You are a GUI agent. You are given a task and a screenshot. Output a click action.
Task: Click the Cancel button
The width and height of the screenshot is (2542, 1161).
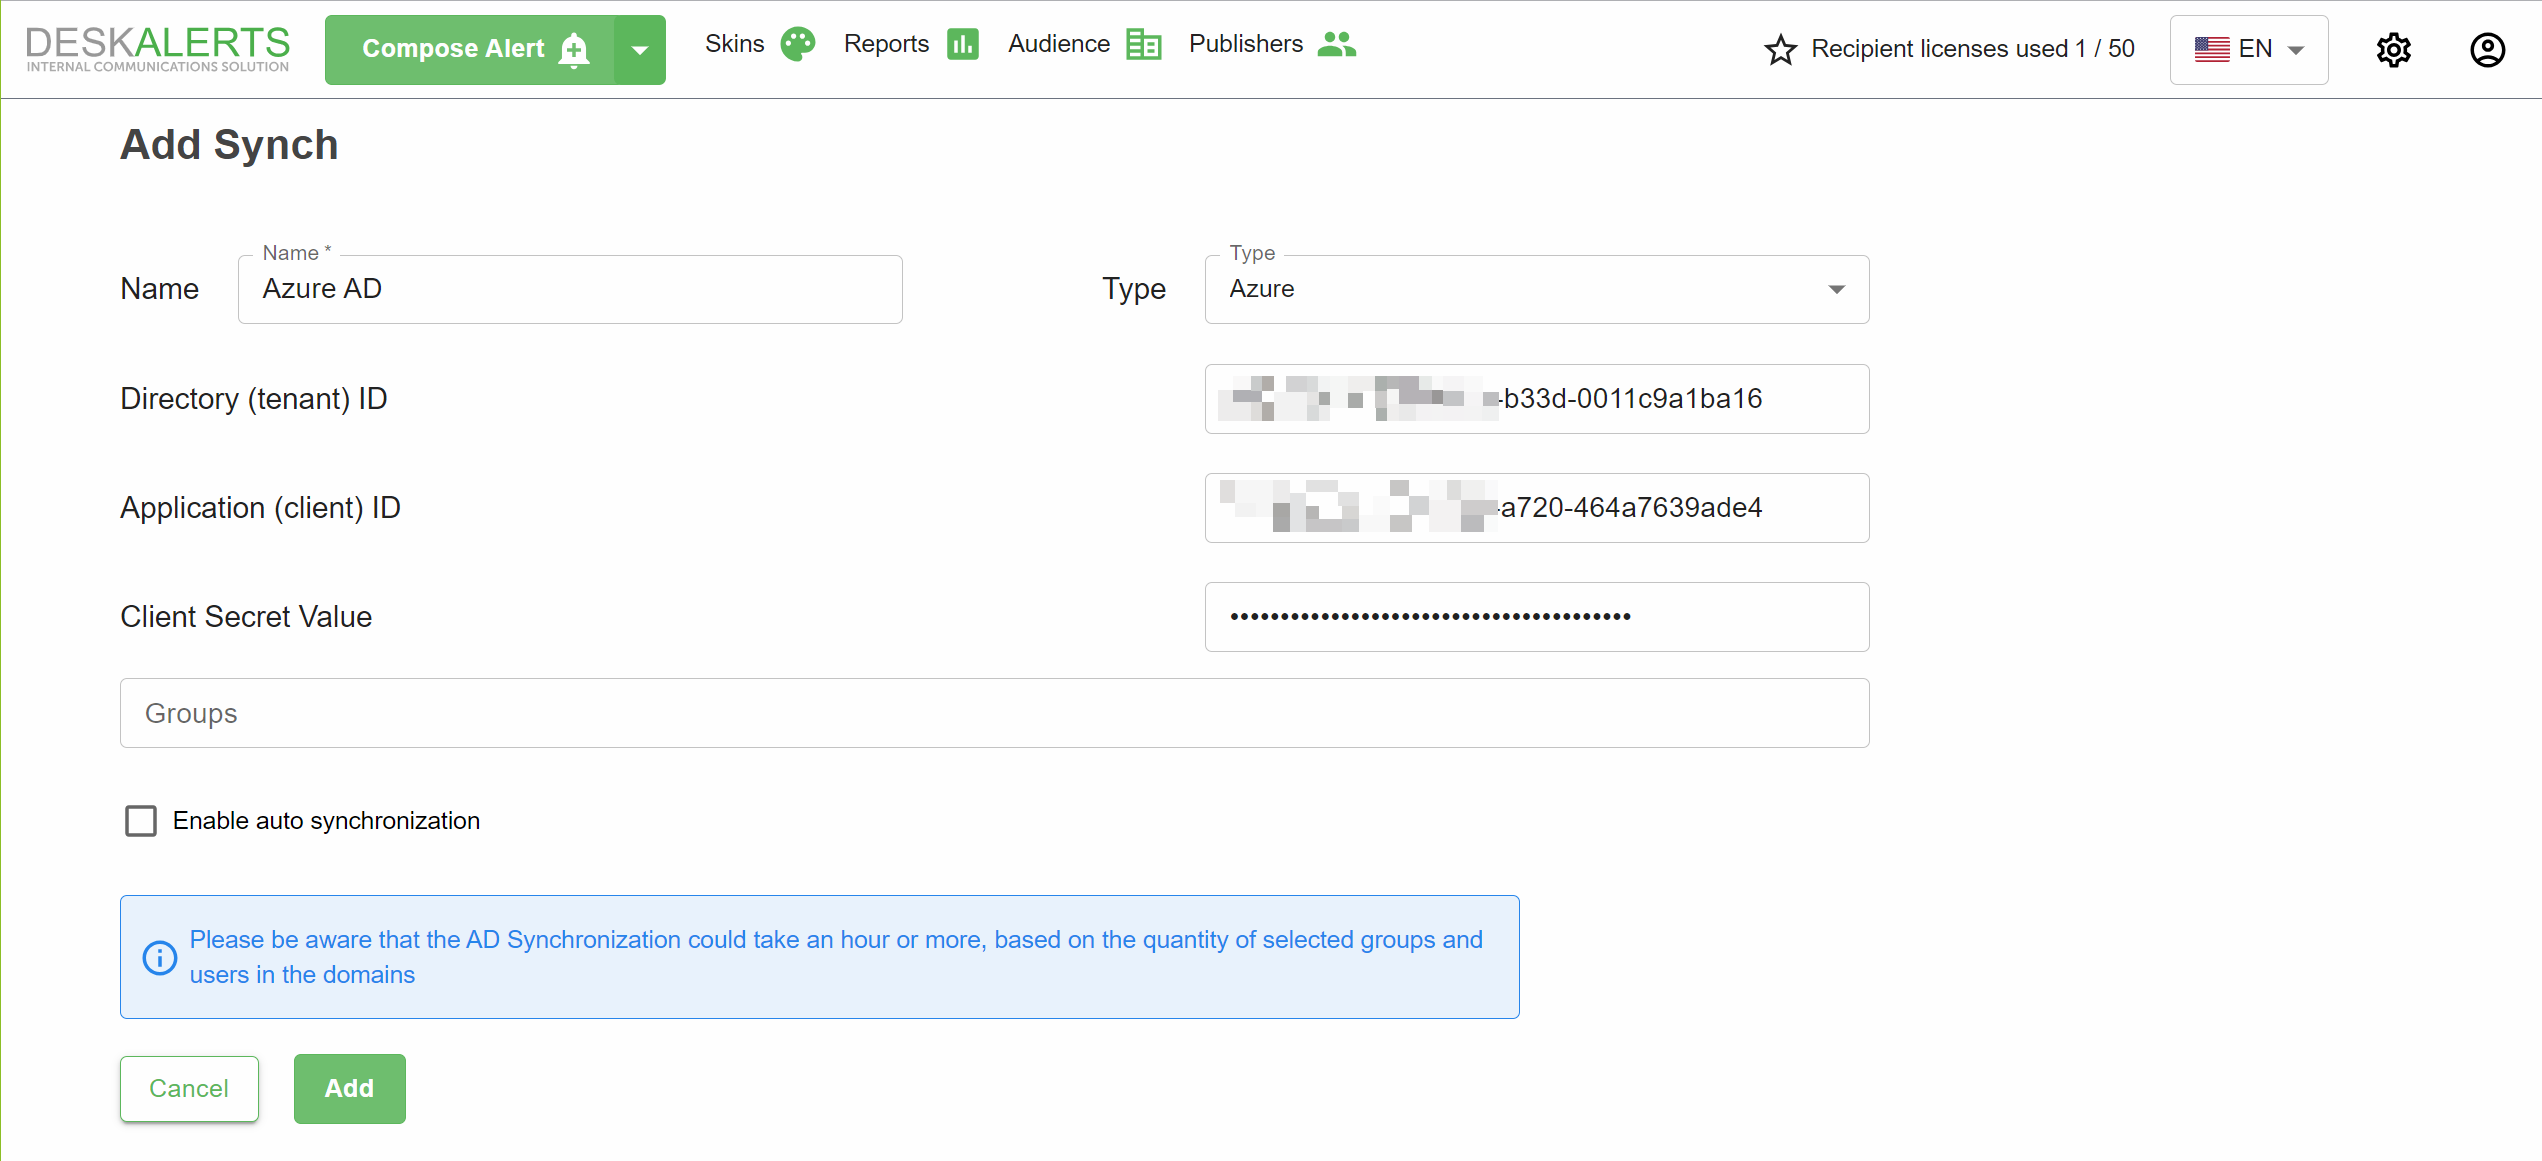click(189, 1088)
